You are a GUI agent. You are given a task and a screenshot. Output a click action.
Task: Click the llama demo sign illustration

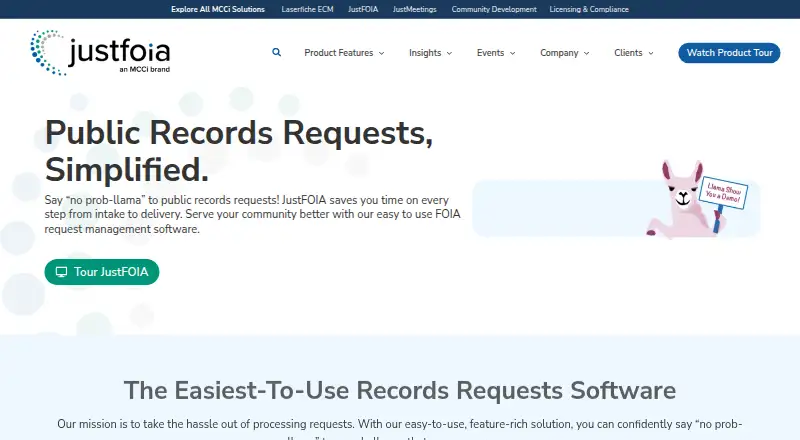(x=723, y=193)
